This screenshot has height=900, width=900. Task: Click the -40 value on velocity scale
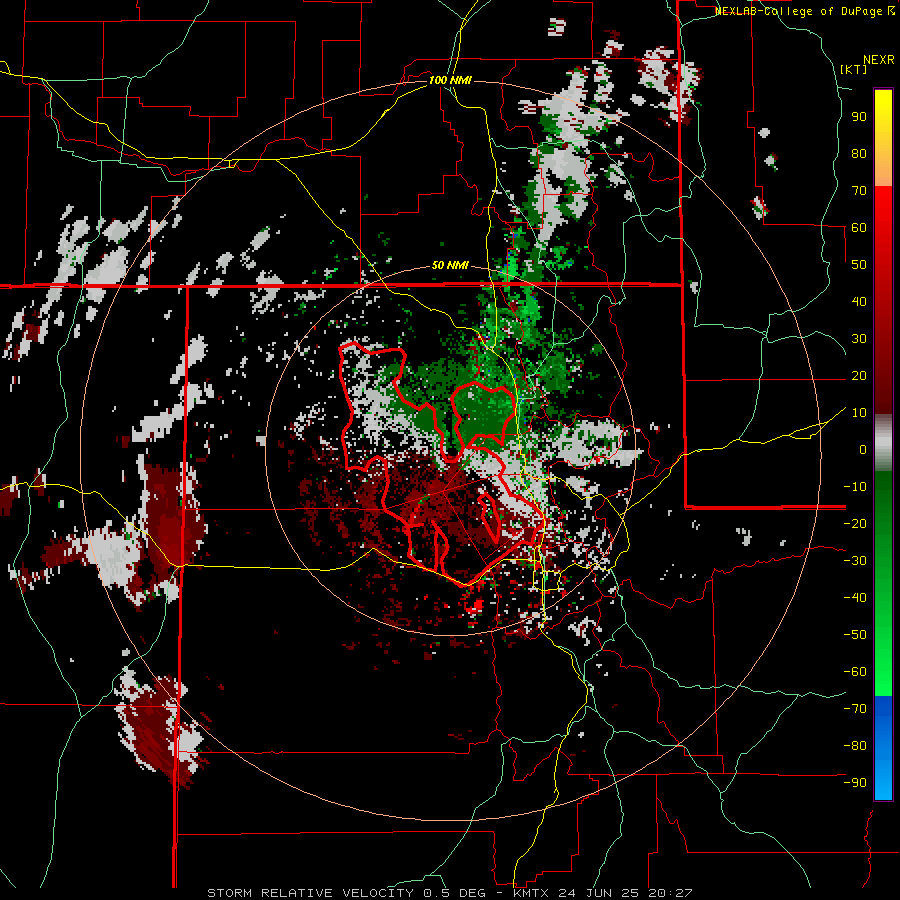point(855,598)
